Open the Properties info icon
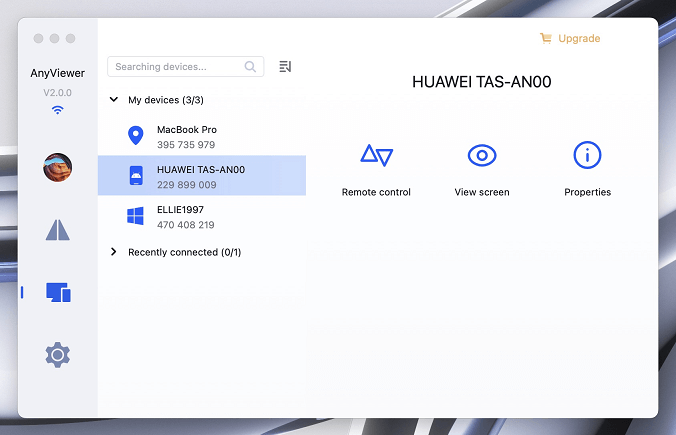The height and width of the screenshot is (435, 676). (587, 155)
